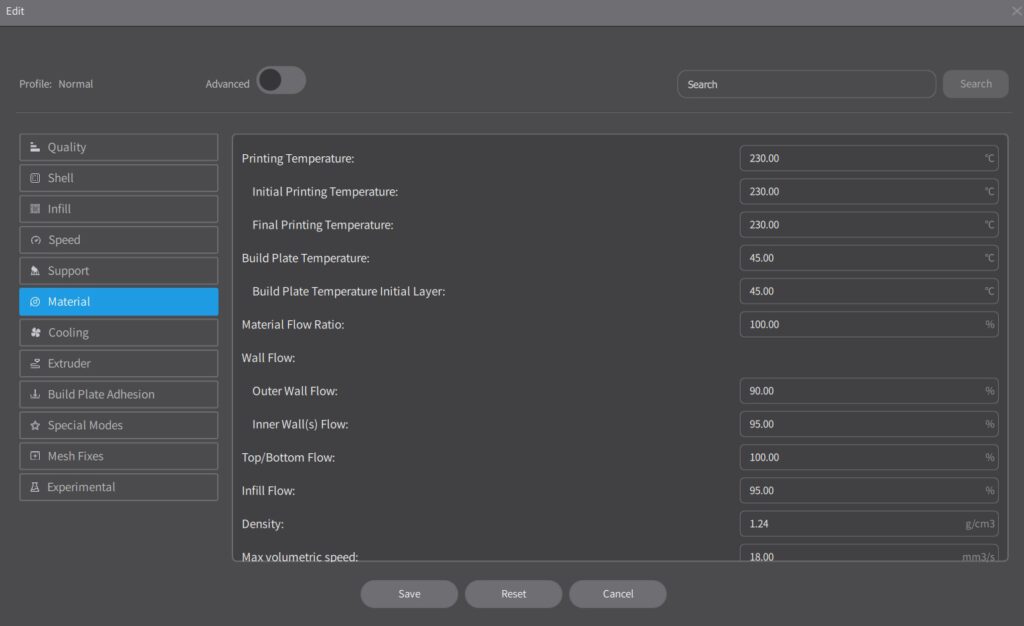1024x626 pixels.
Task: Click the Build Plate Adhesion icon
Action: 35,395
